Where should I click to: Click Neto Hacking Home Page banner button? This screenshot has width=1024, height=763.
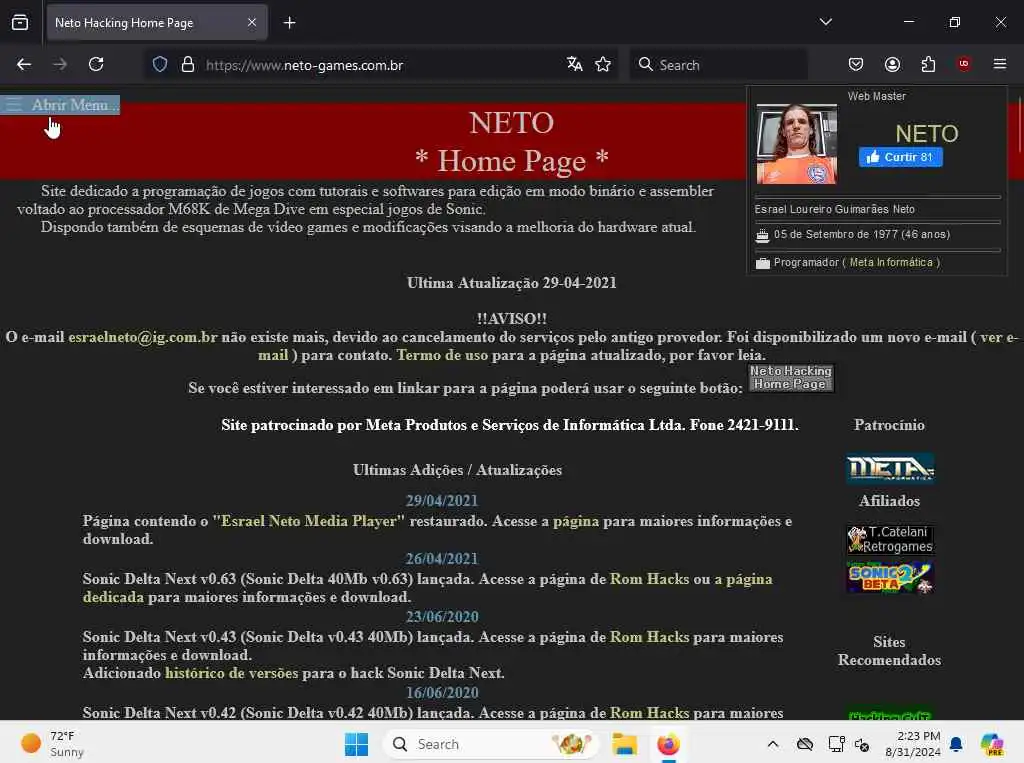(791, 378)
